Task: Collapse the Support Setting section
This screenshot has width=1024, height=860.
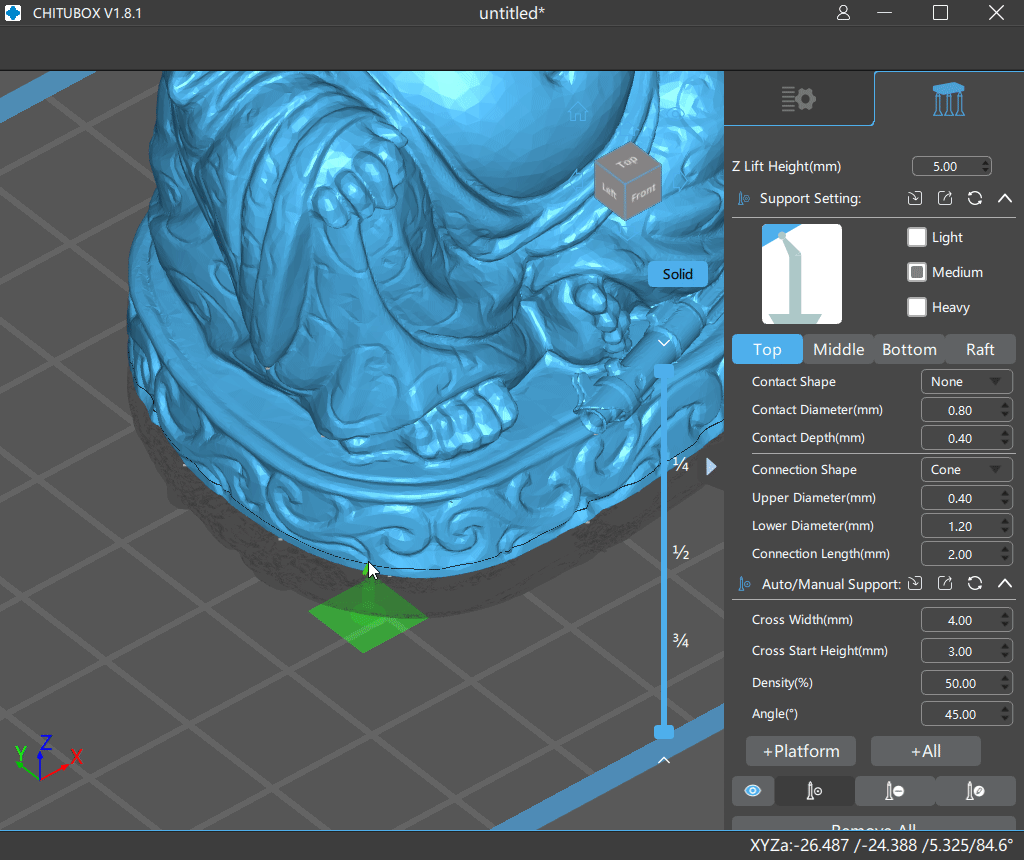Action: click(x=1005, y=198)
